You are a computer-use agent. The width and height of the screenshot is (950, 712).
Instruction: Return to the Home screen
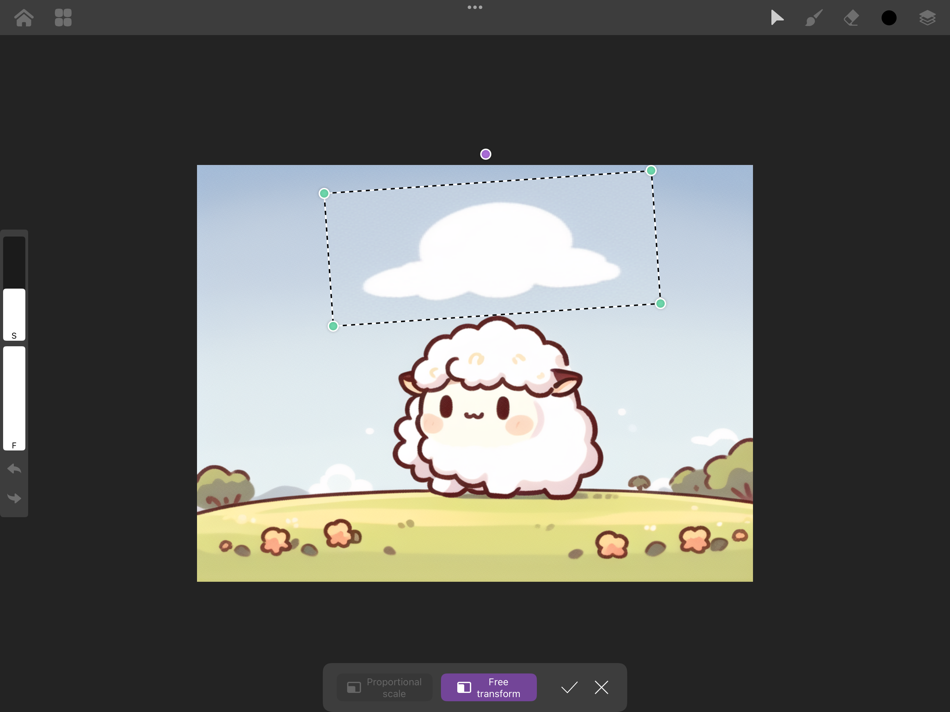tap(23, 17)
